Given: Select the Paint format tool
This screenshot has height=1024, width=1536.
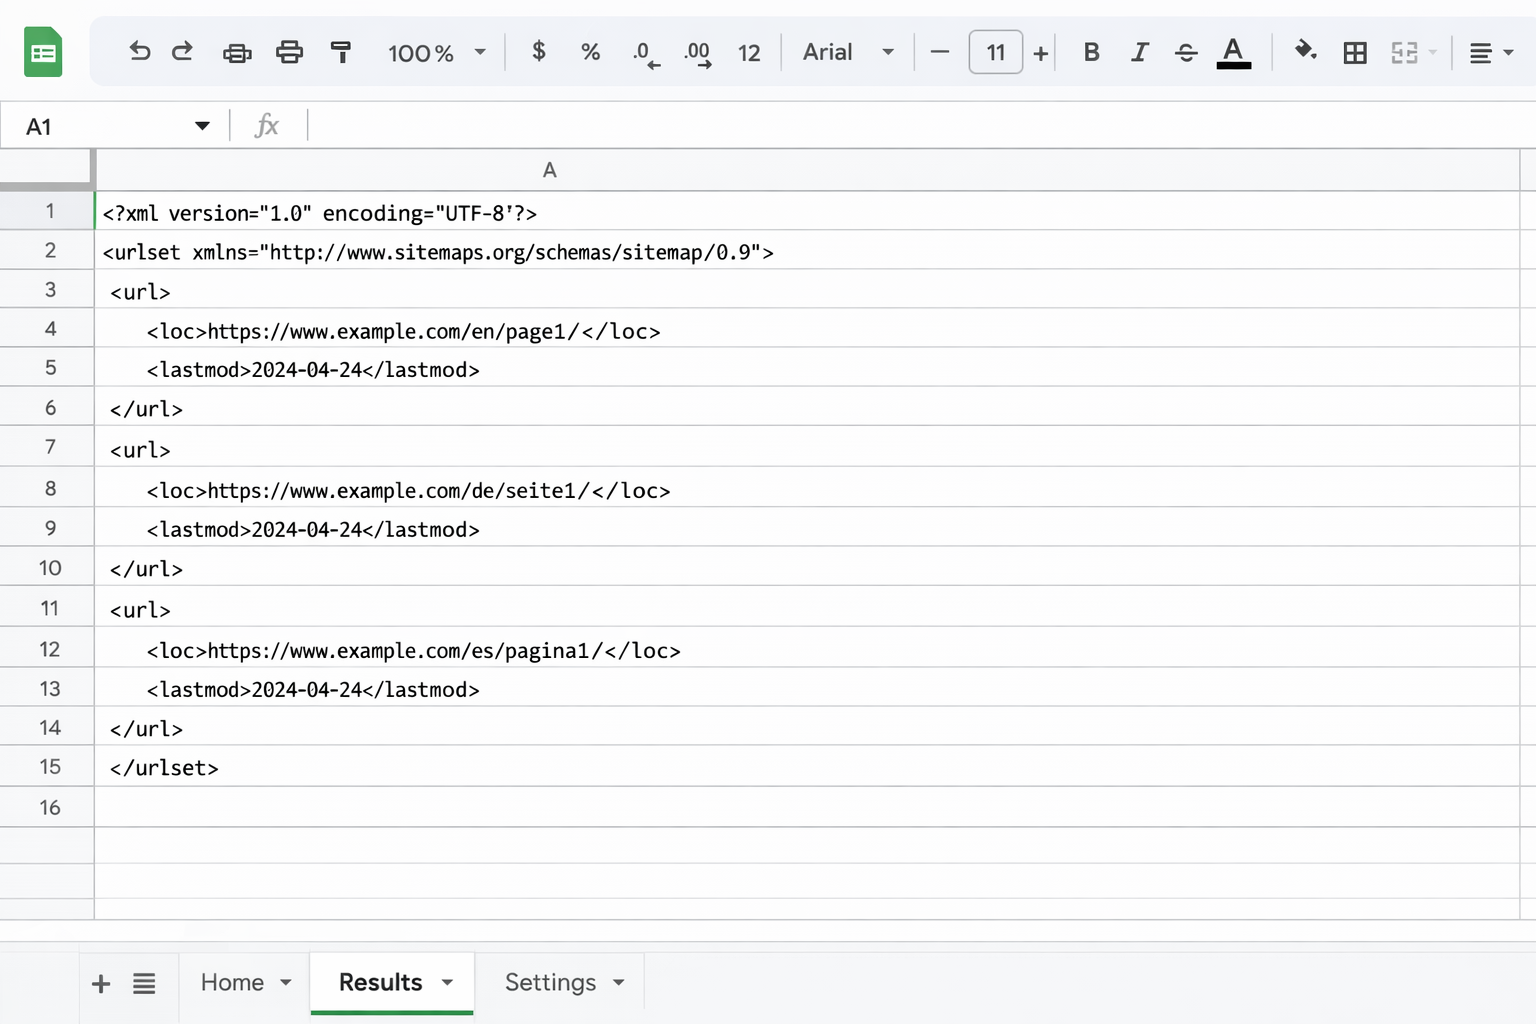Looking at the screenshot, I should 341,52.
